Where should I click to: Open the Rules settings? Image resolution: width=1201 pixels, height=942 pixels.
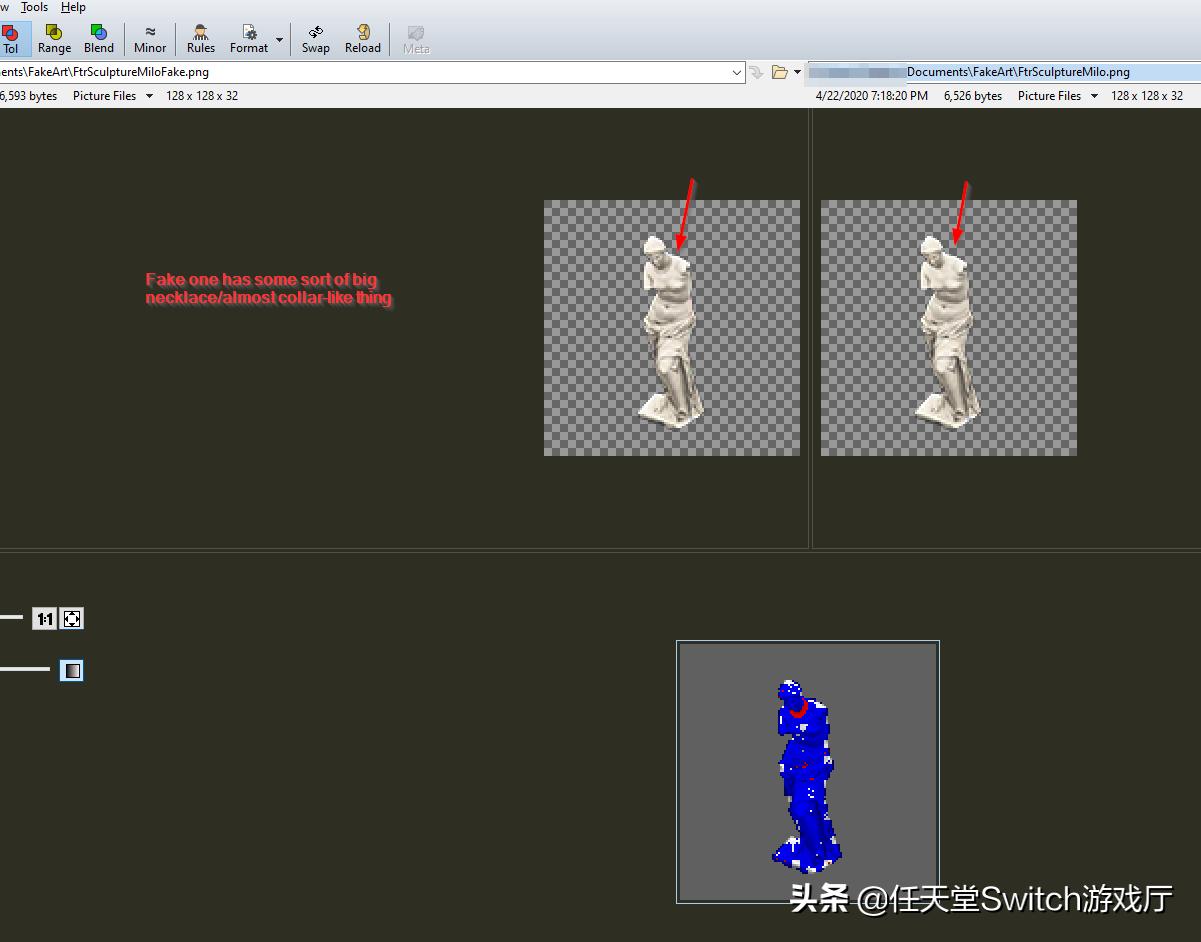201,39
